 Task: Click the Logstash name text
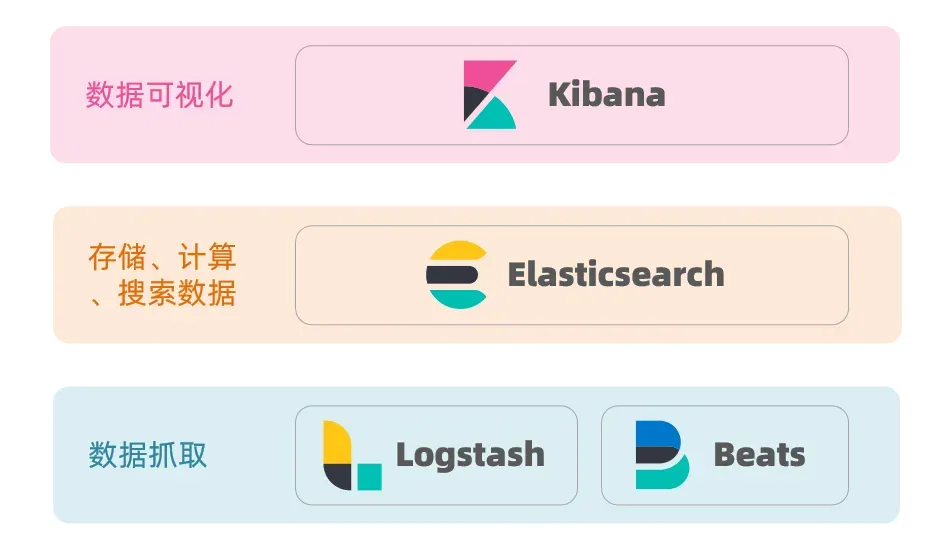(x=470, y=455)
